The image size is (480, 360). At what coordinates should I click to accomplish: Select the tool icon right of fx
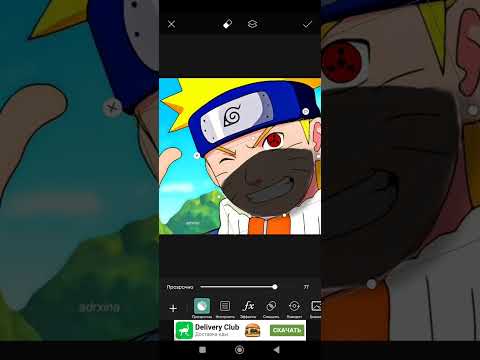point(271,306)
